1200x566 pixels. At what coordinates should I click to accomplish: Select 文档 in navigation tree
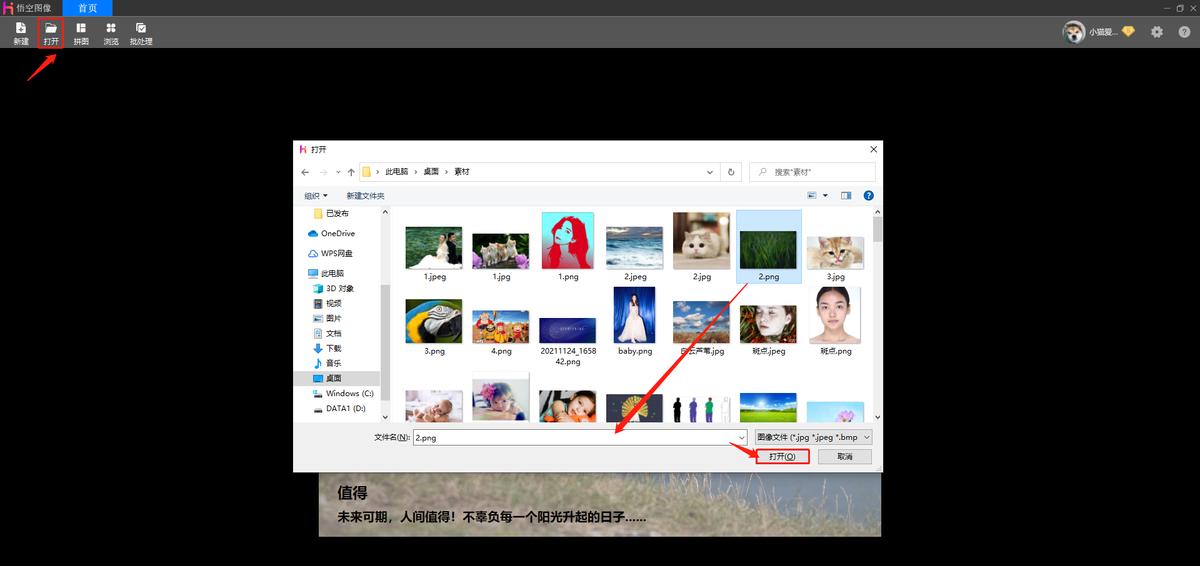(x=327, y=333)
